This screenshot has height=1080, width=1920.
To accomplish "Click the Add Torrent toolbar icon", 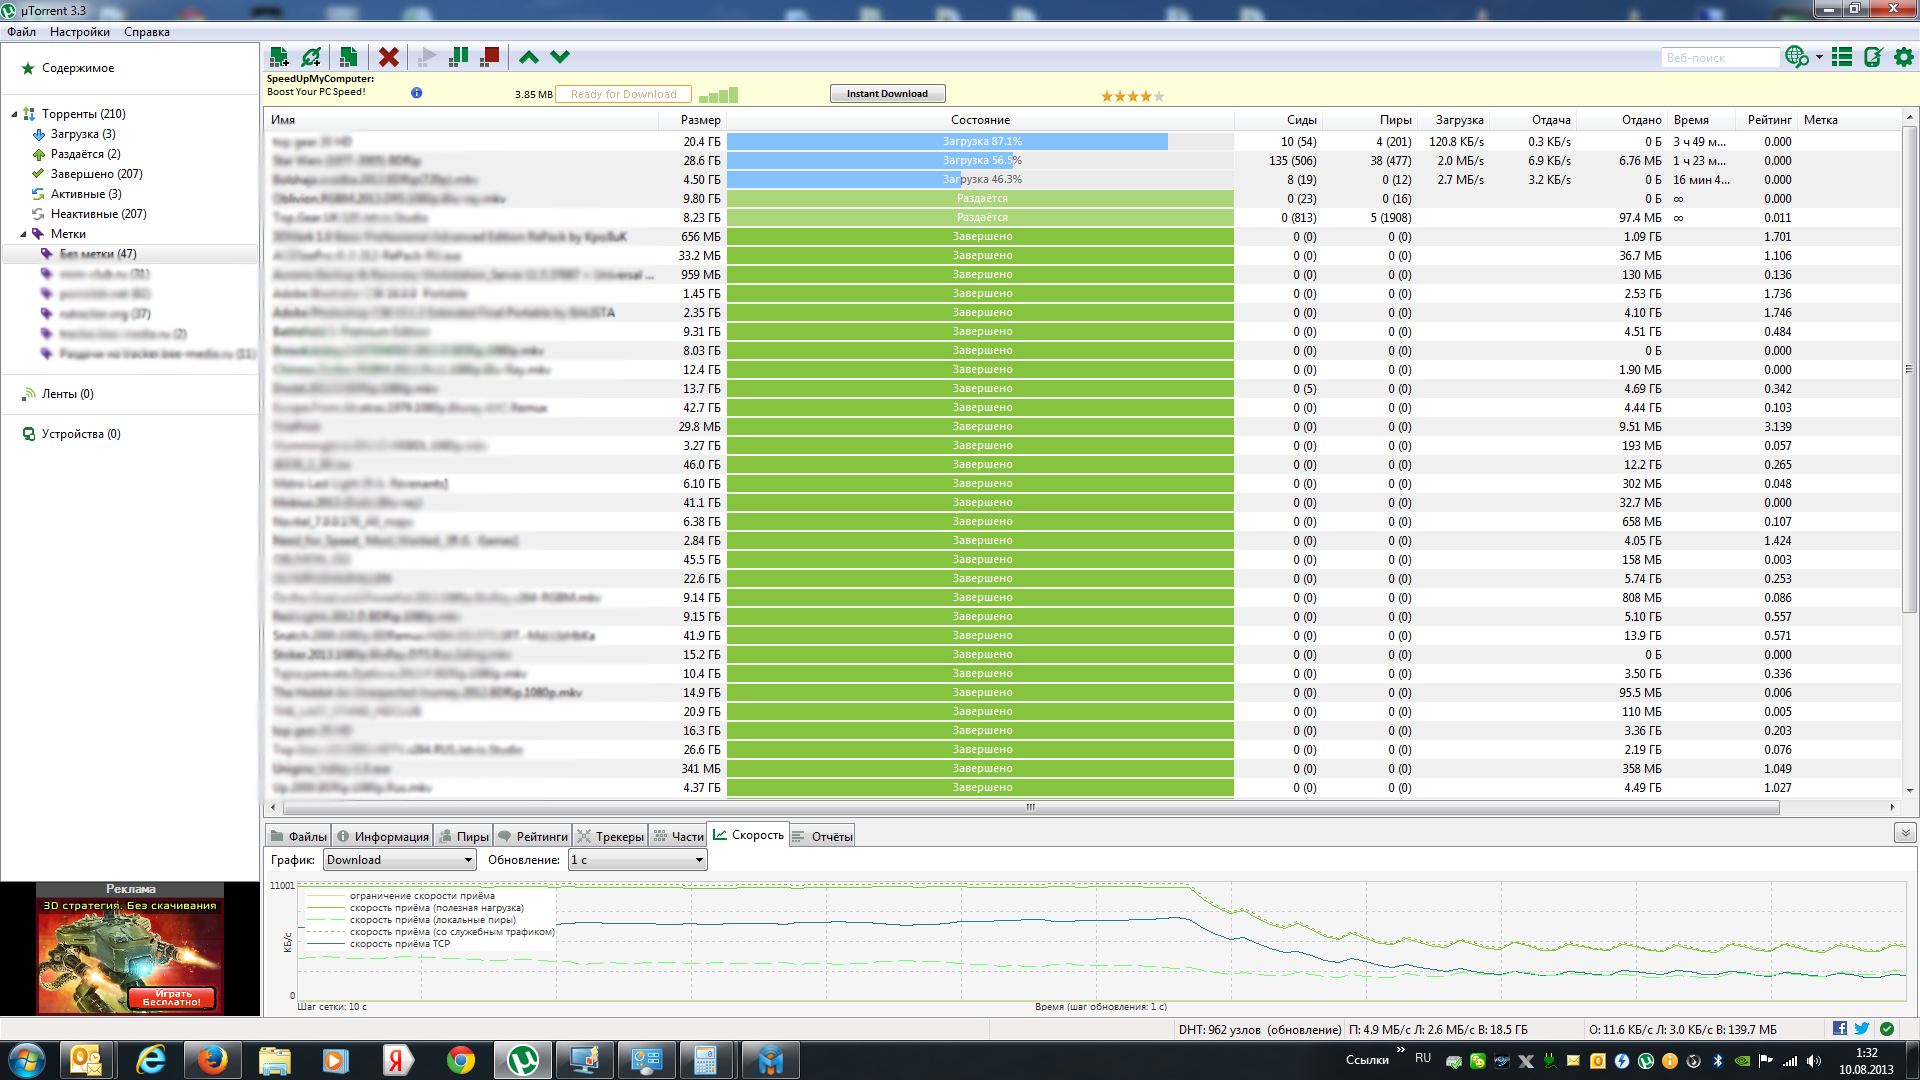I will tap(279, 57).
